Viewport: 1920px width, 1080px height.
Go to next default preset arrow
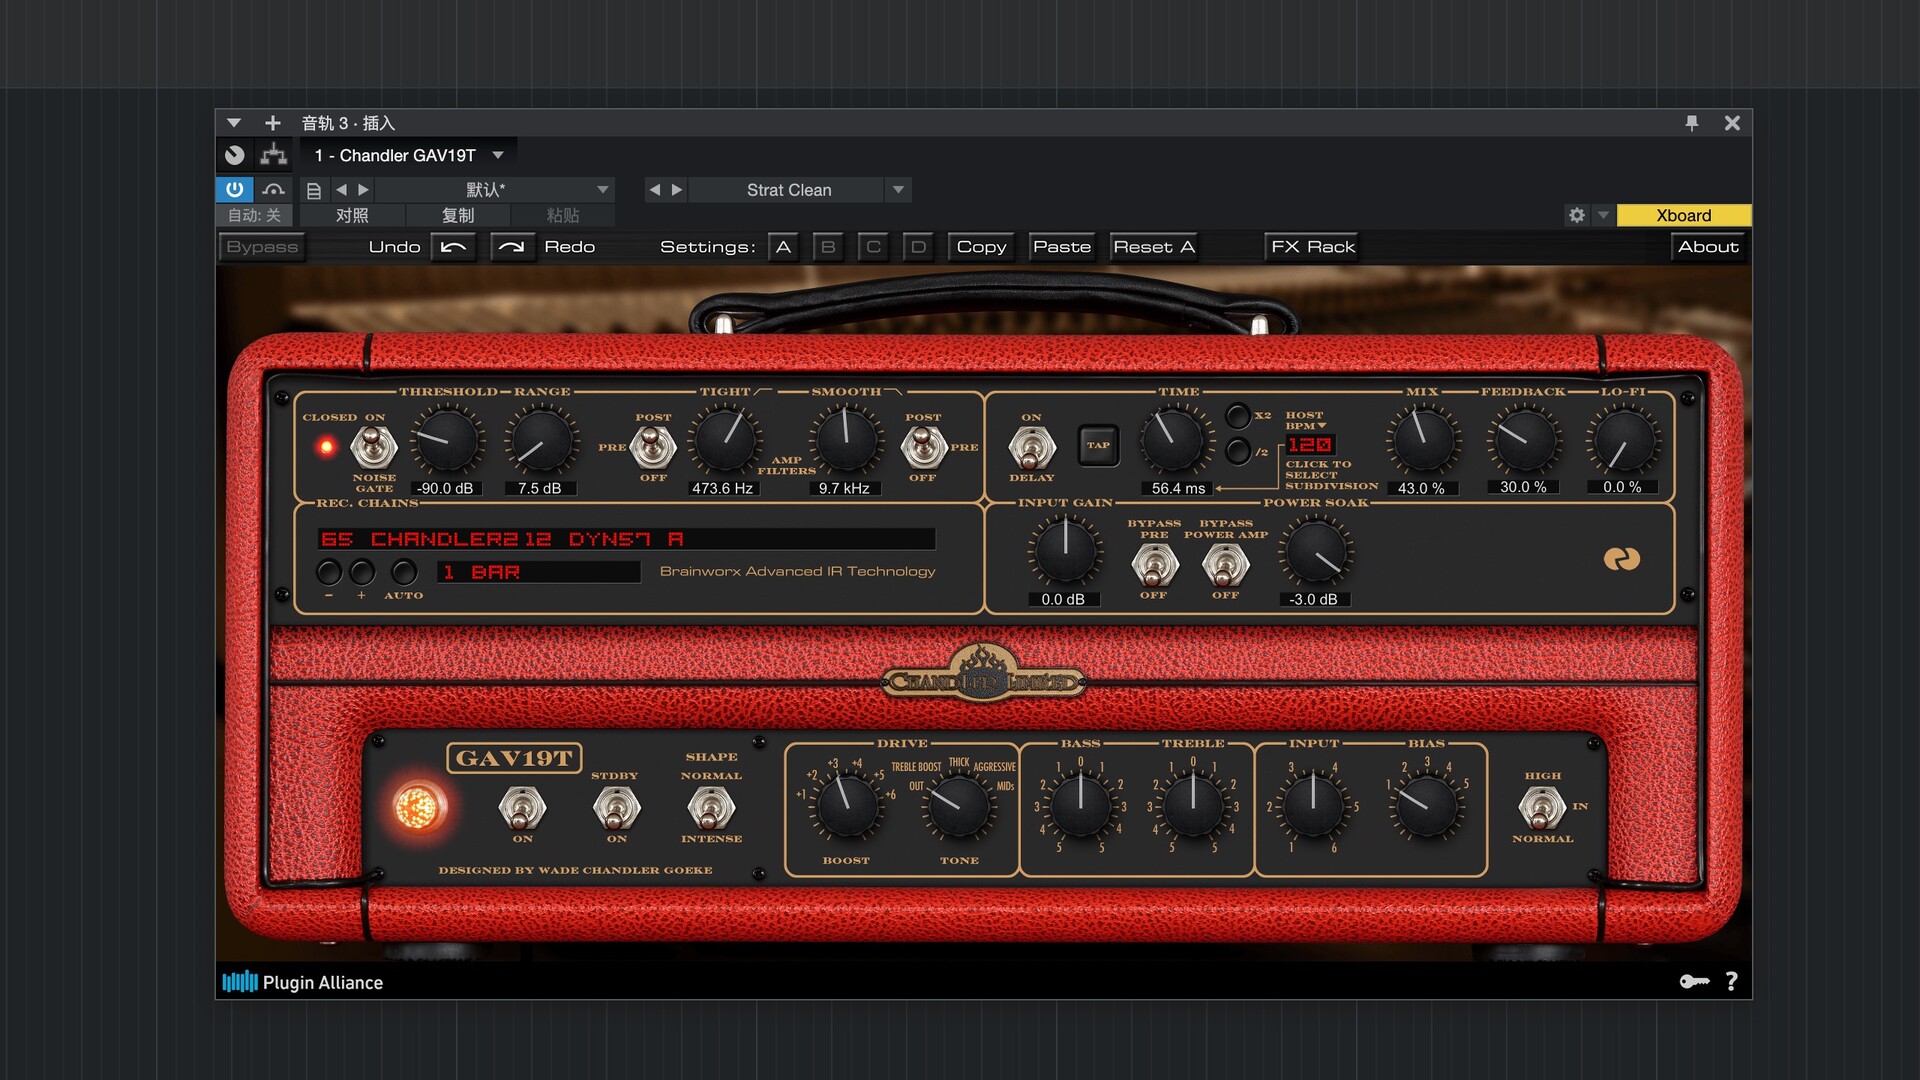click(363, 189)
